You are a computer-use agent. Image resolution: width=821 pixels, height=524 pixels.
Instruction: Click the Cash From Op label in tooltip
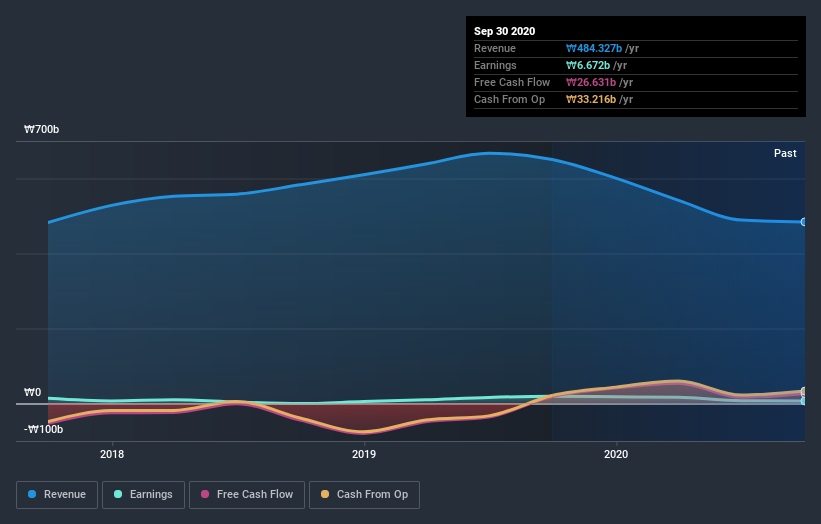tap(509, 99)
